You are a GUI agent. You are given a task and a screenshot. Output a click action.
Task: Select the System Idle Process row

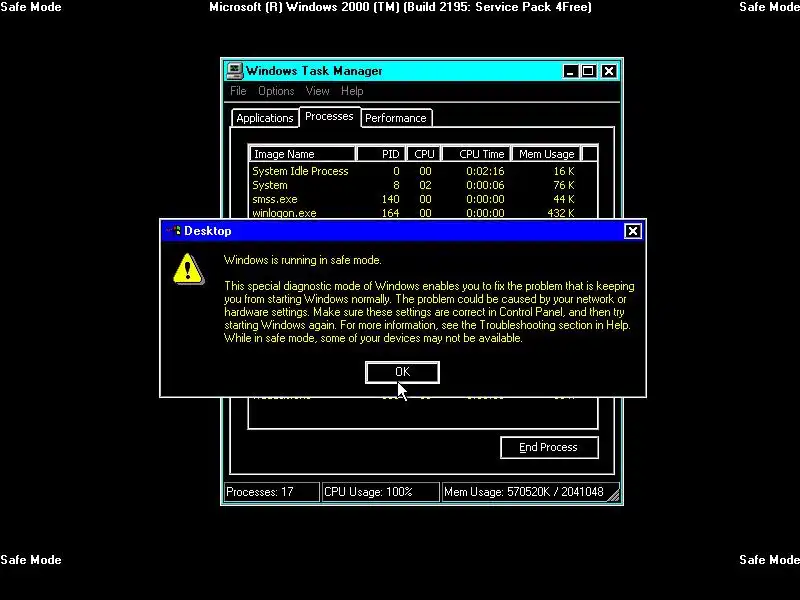(x=422, y=171)
